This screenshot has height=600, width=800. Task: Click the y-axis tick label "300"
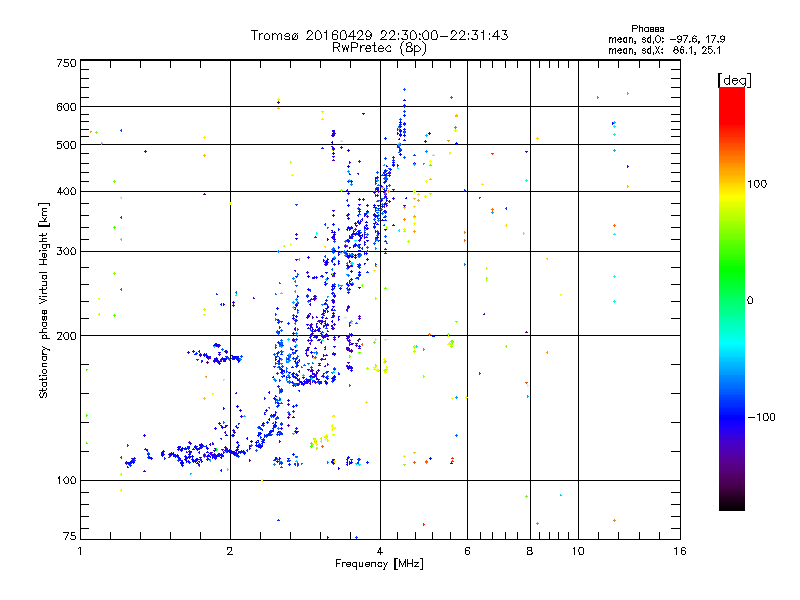click(67, 252)
